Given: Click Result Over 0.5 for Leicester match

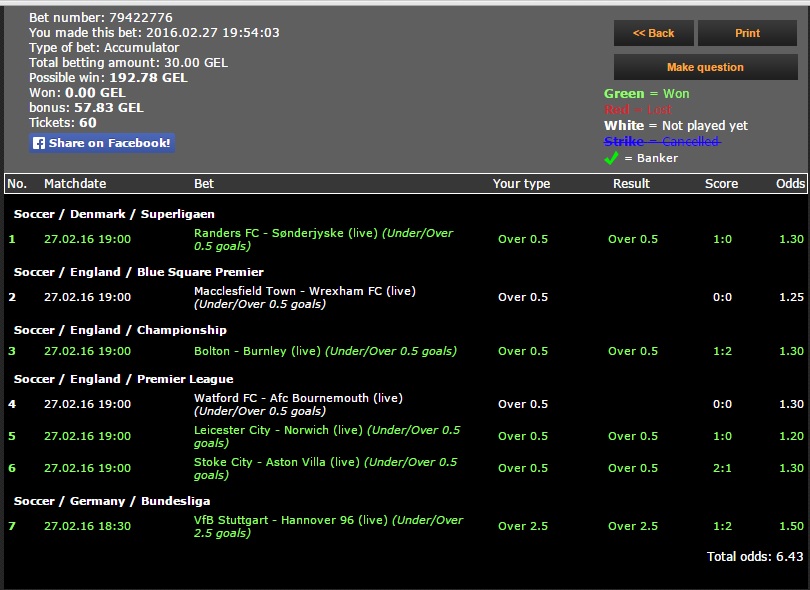Looking at the screenshot, I should (x=633, y=436).
